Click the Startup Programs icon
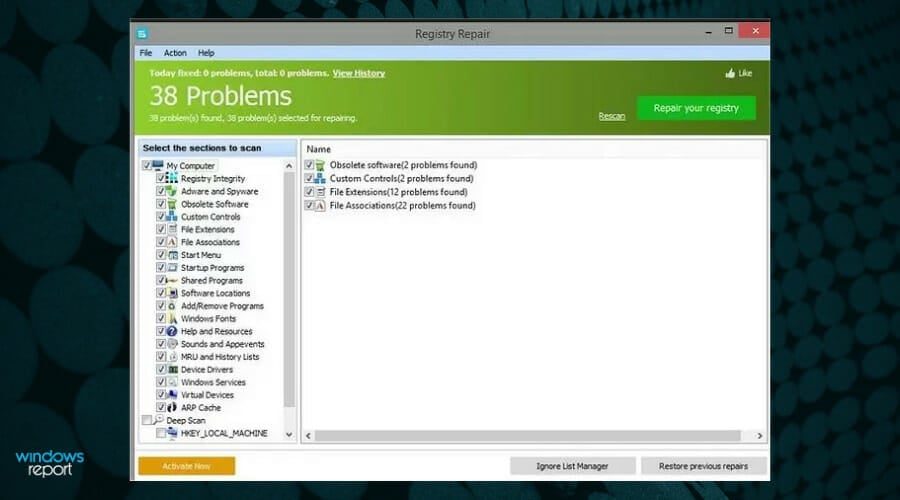 172,268
